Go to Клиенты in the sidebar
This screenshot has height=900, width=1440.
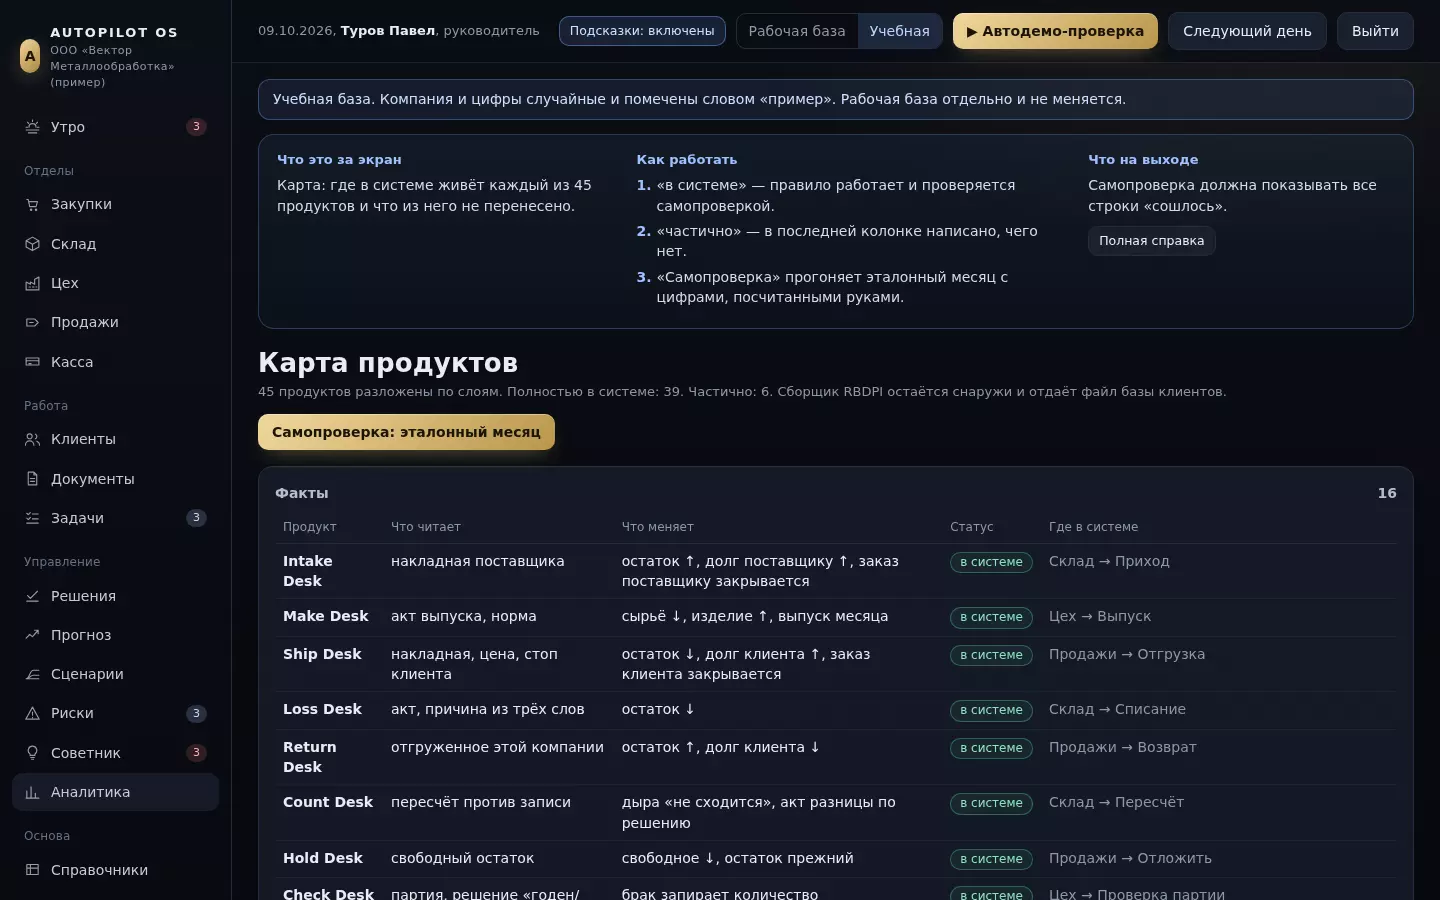[x=115, y=439]
